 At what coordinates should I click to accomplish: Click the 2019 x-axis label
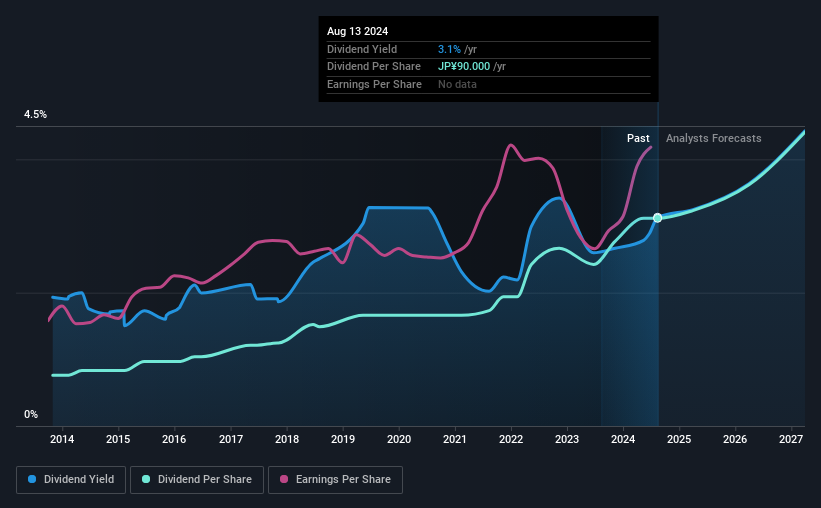343,439
